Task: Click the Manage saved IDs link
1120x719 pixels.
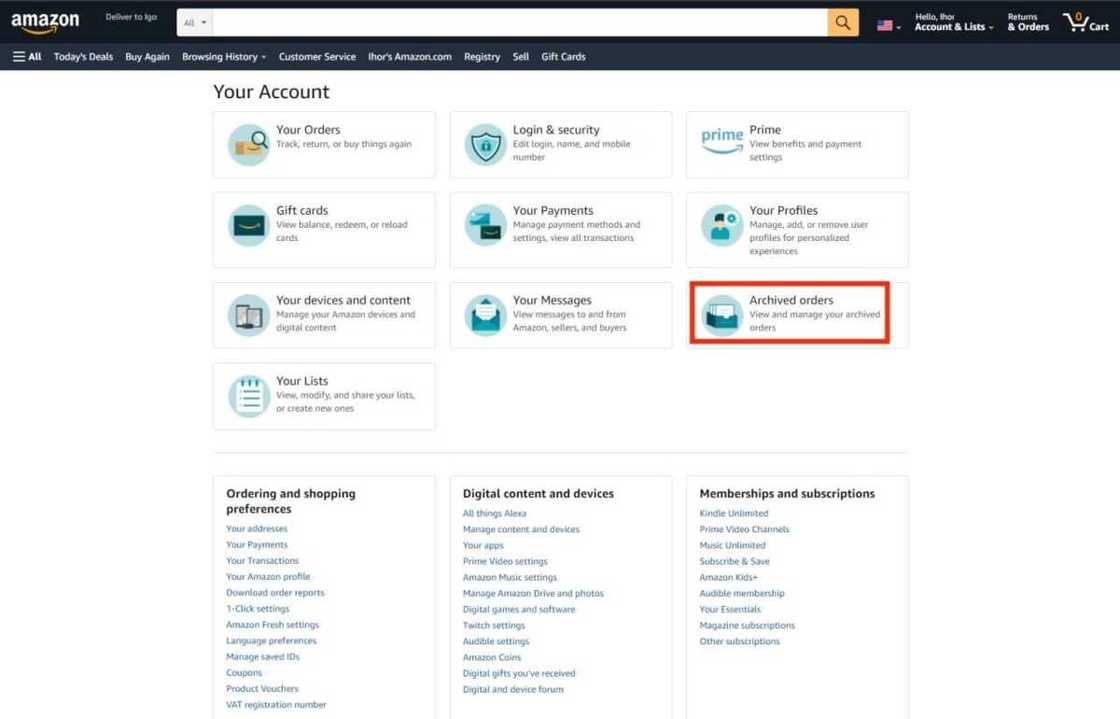Action: 263,657
